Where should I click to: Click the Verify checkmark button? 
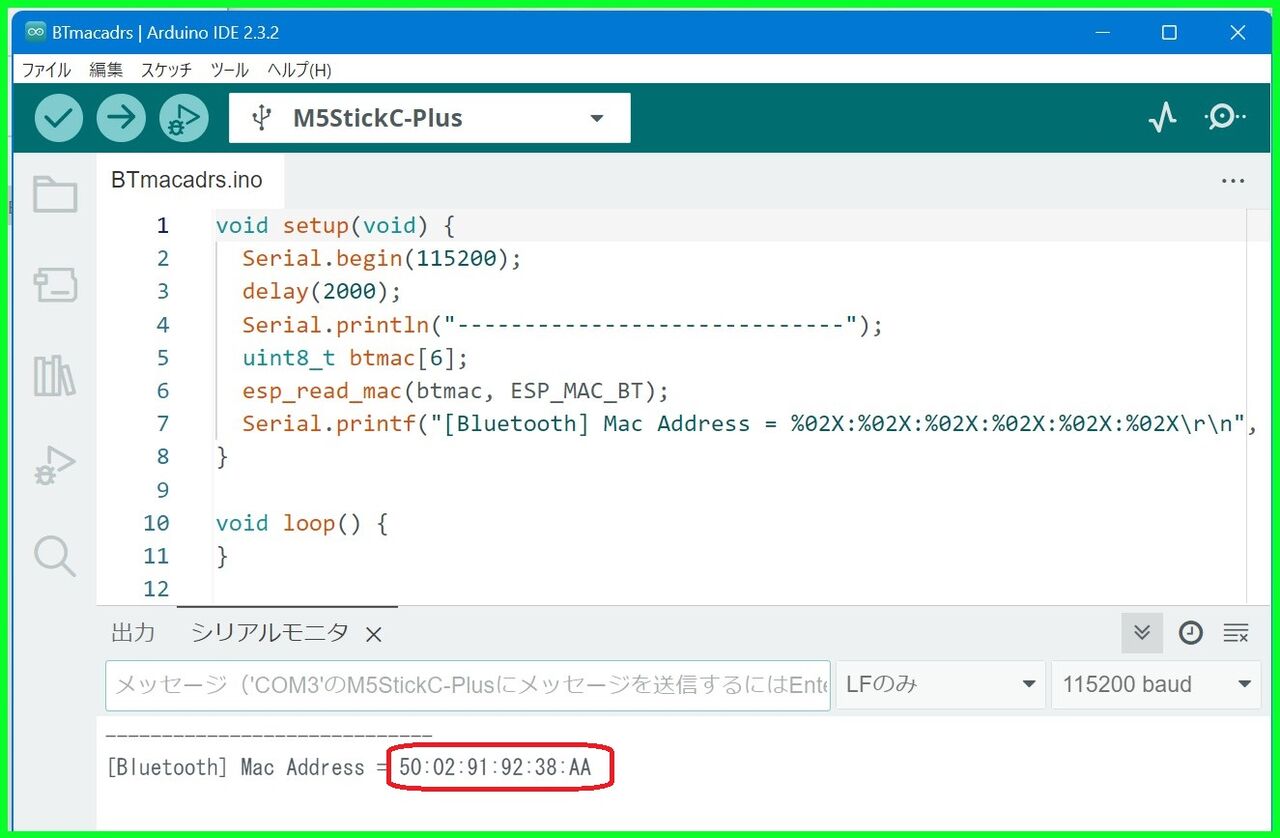[59, 118]
